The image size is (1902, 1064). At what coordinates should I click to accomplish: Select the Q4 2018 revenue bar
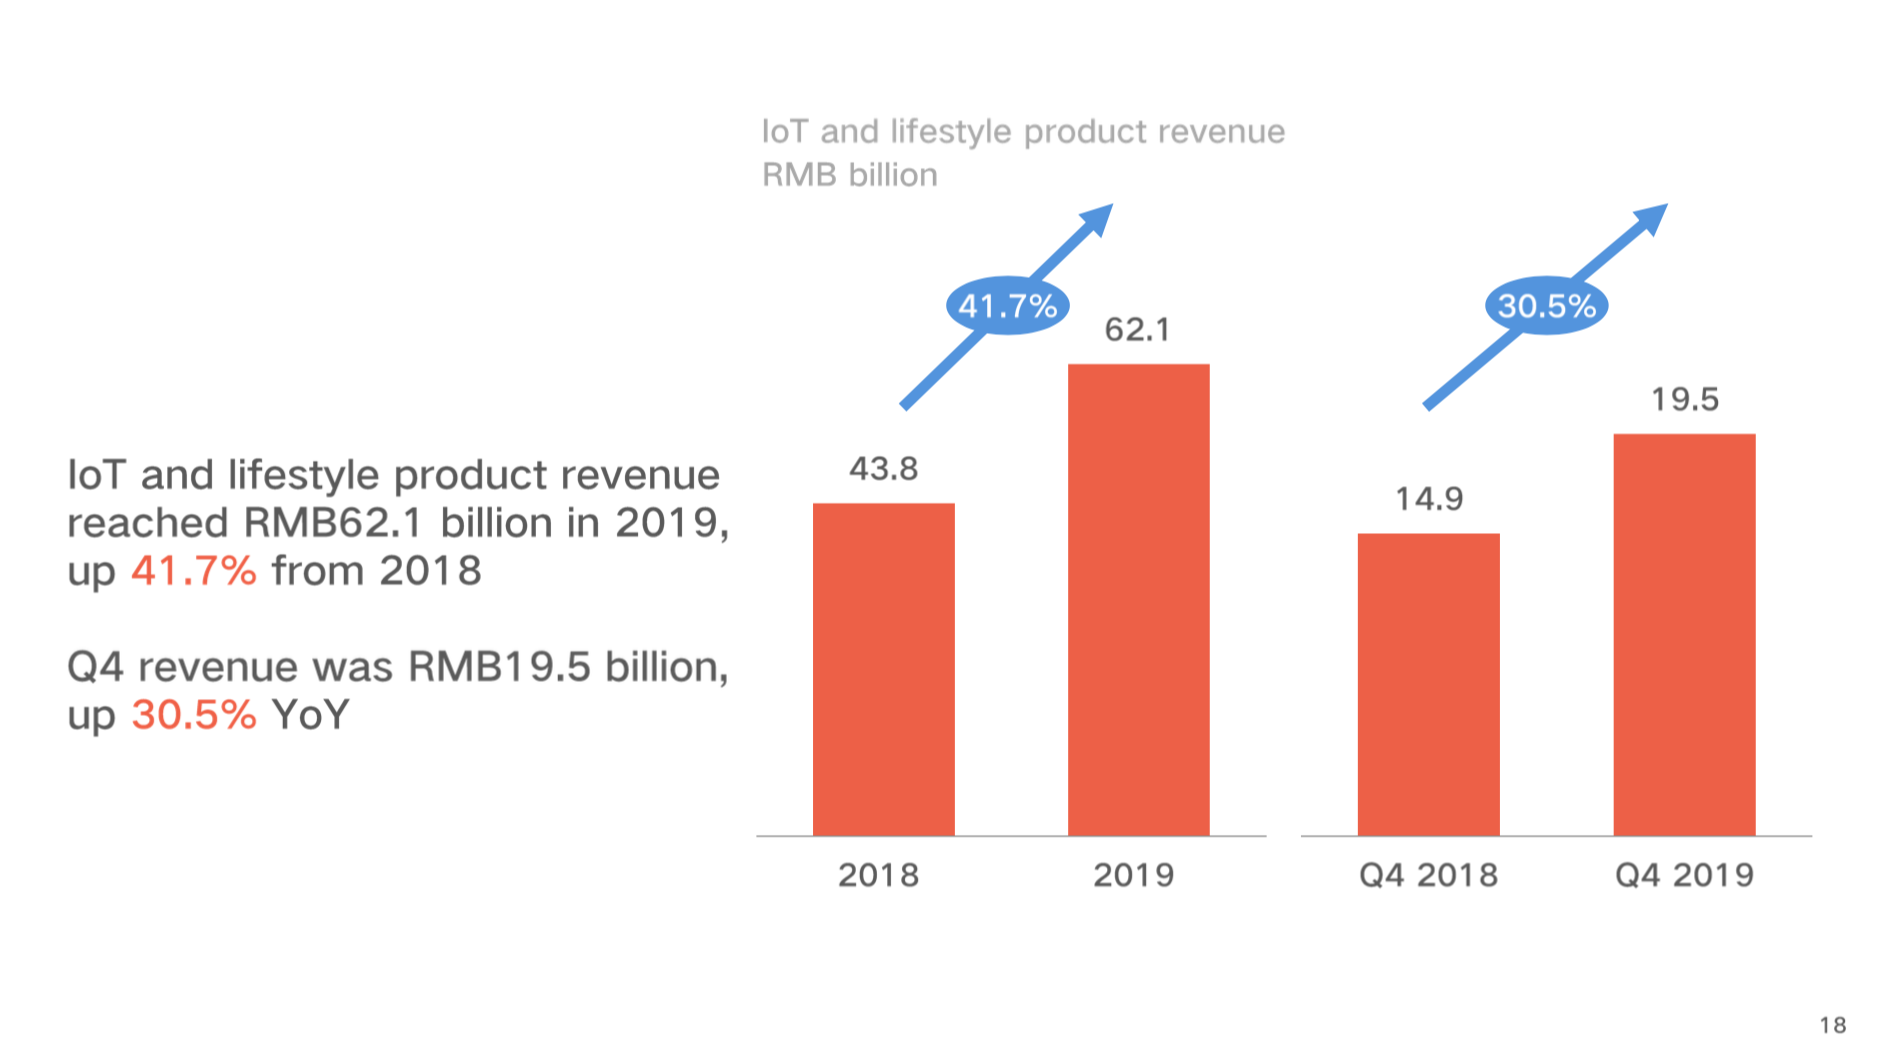[1428, 684]
